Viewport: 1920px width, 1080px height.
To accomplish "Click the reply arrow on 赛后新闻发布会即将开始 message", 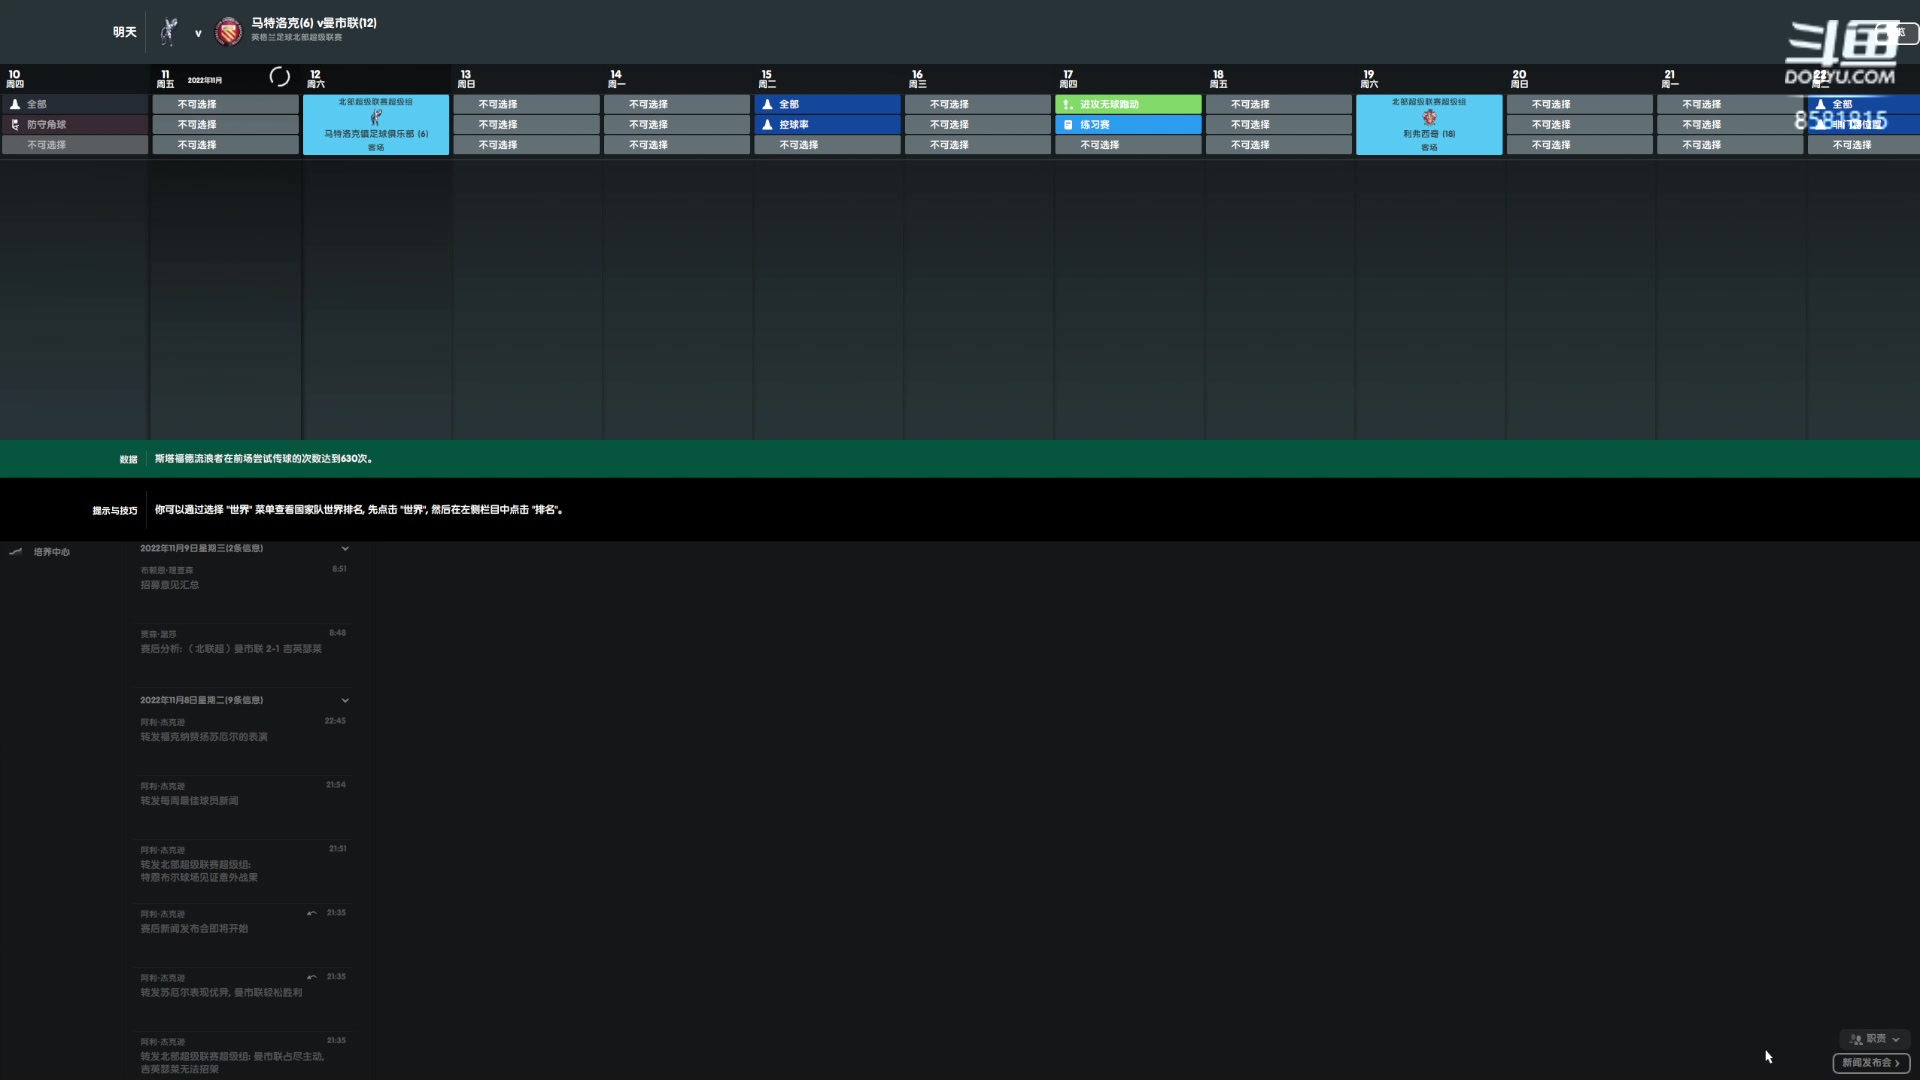I will coord(312,913).
